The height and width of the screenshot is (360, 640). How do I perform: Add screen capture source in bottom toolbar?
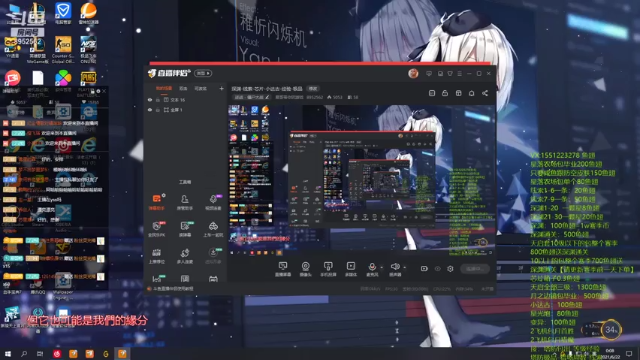pos(282,269)
